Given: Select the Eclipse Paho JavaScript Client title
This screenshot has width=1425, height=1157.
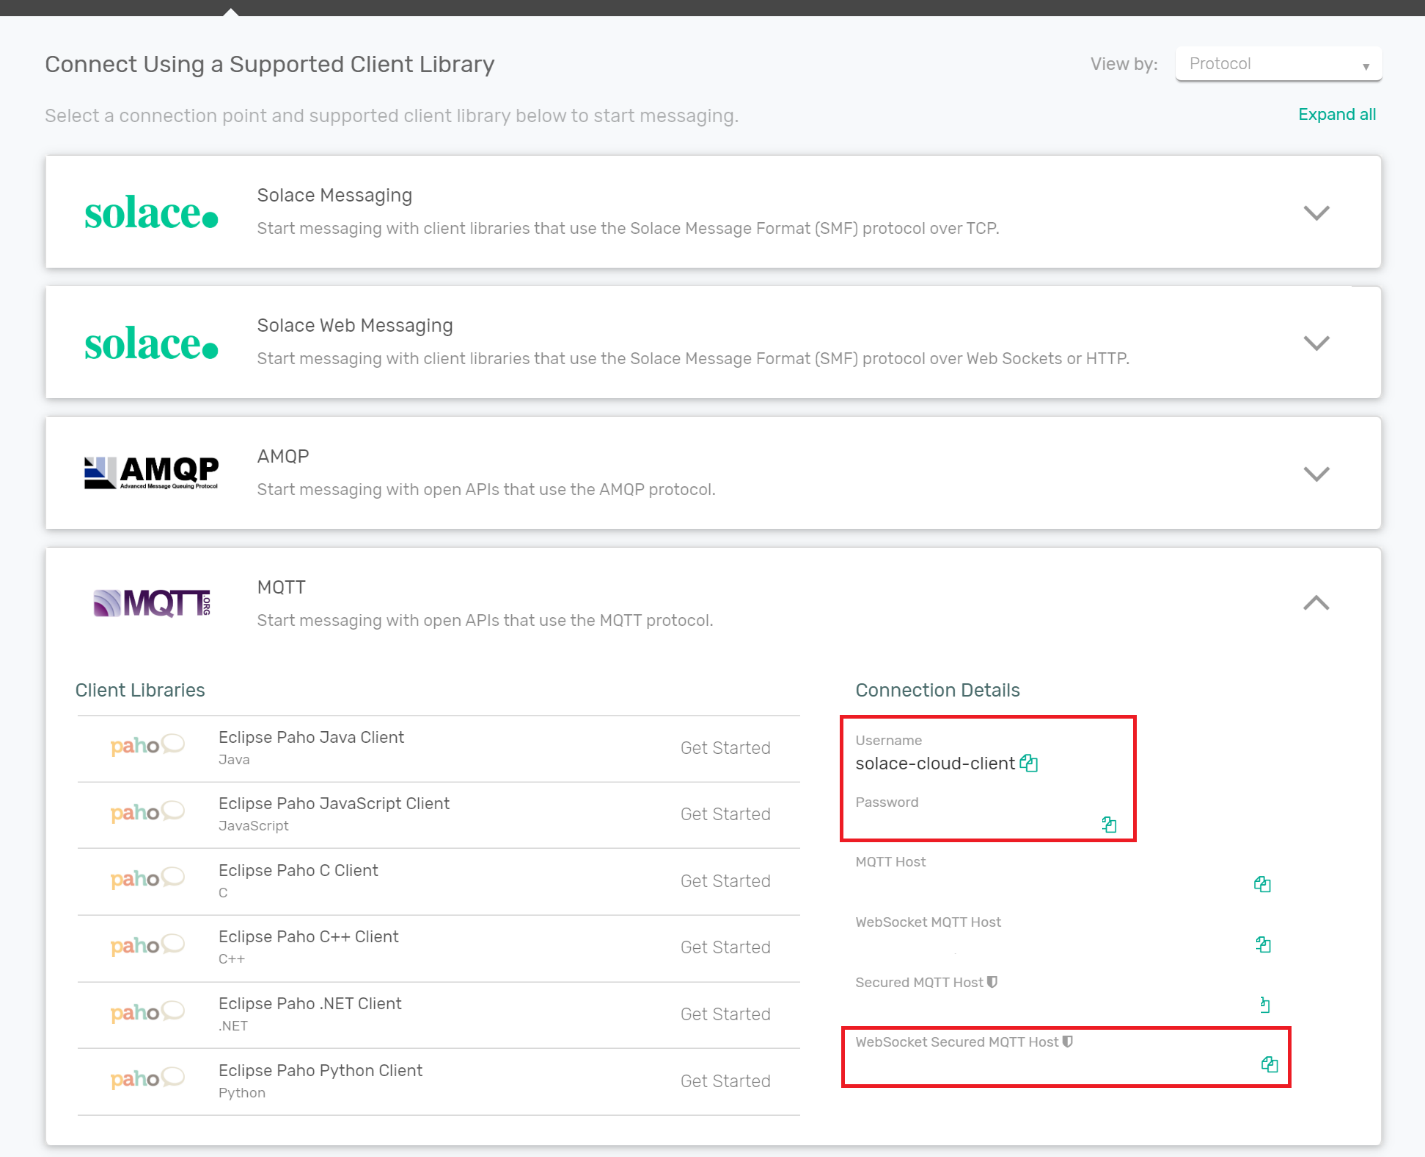Looking at the screenshot, I should click(x=334, y=803).
